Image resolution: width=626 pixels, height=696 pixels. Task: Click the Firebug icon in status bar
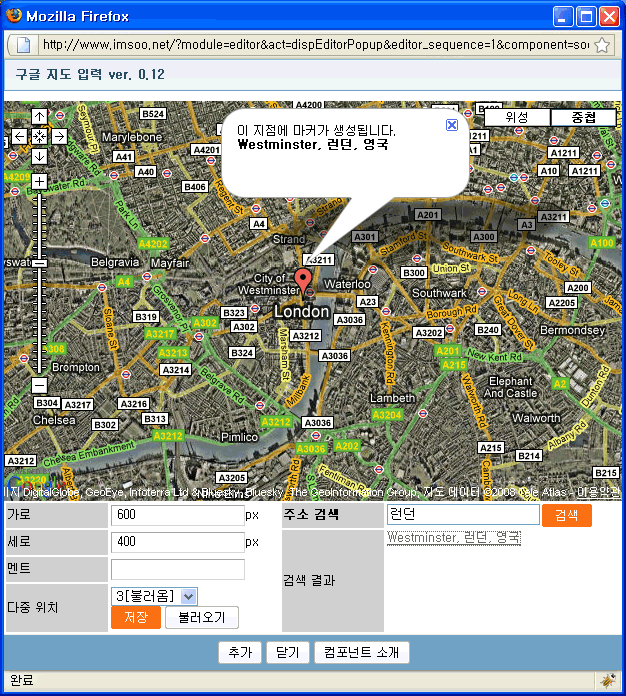click(x=608, y=680)
